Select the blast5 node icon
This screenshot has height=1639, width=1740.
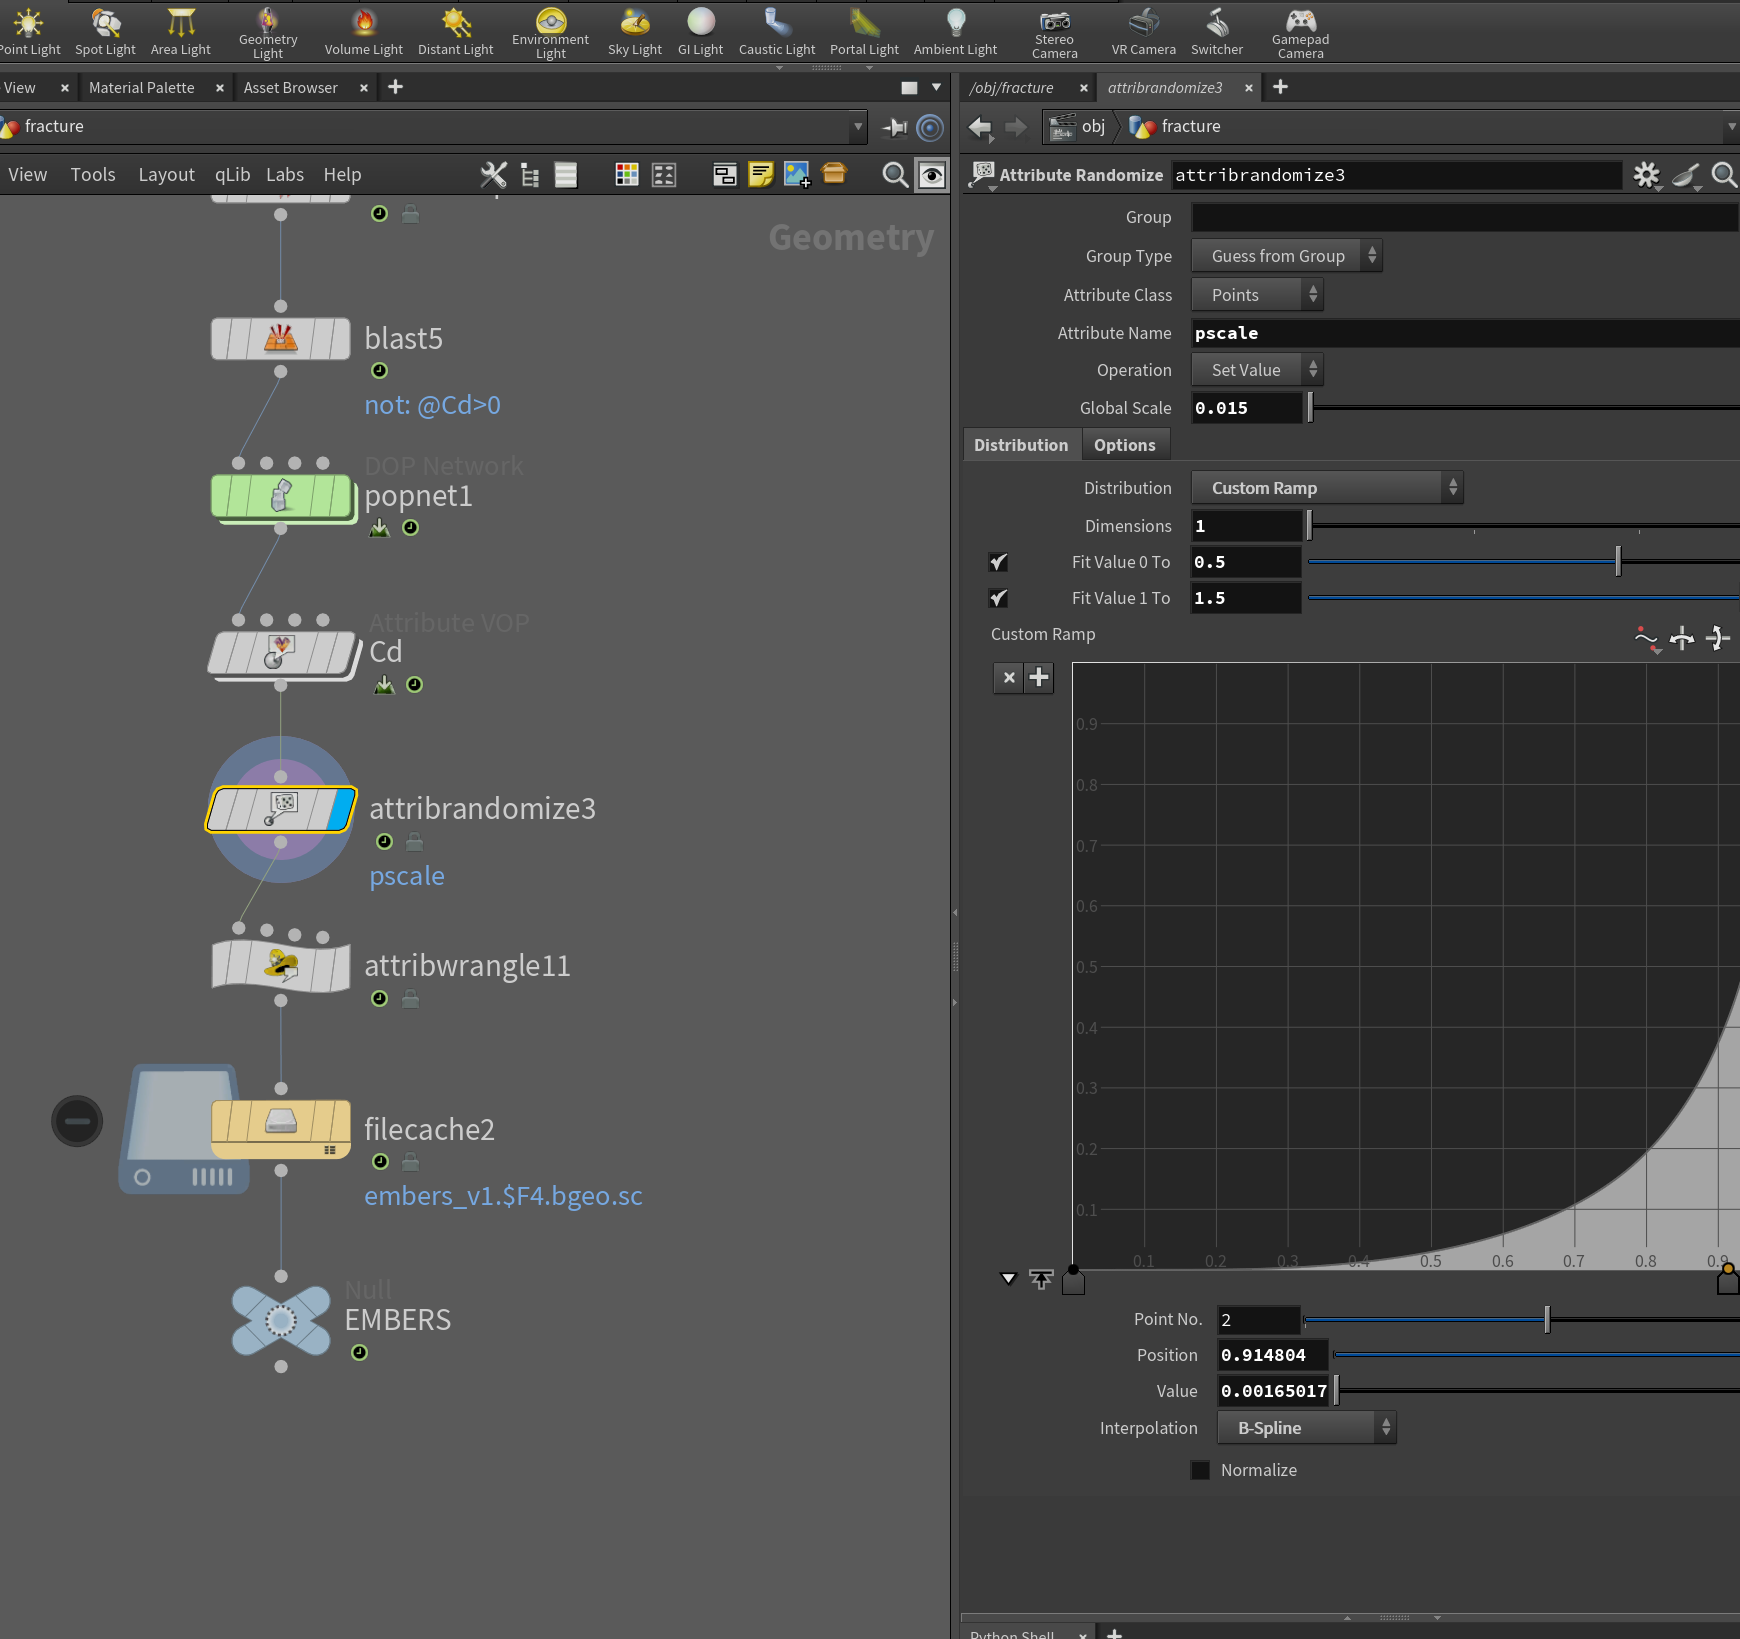pyautogui.click(x=281, y=339)
